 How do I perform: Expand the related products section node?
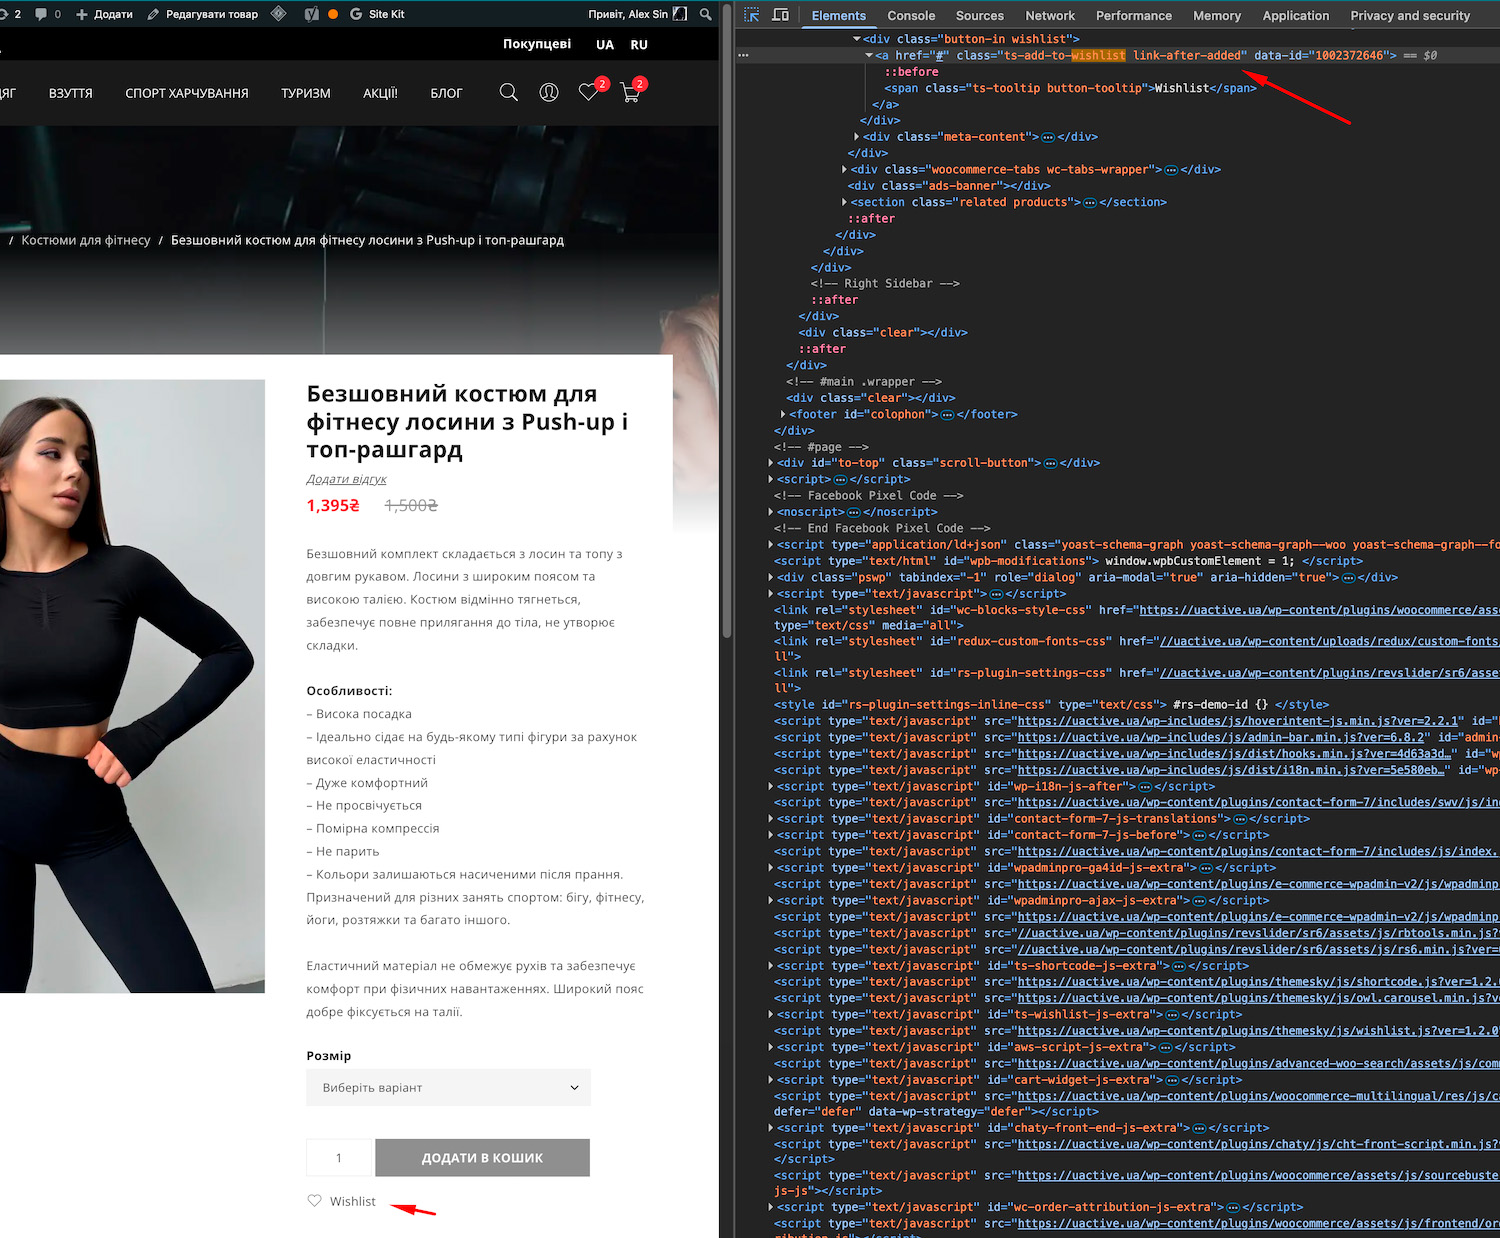coord(845,203)
